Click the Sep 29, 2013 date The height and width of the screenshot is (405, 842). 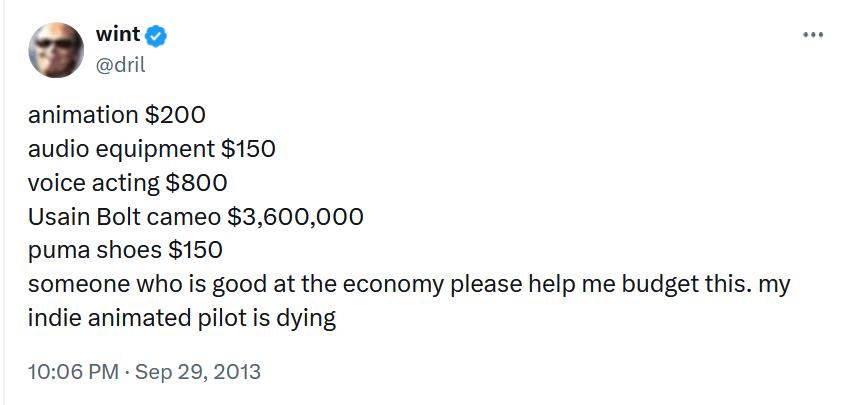click(200, 372)
